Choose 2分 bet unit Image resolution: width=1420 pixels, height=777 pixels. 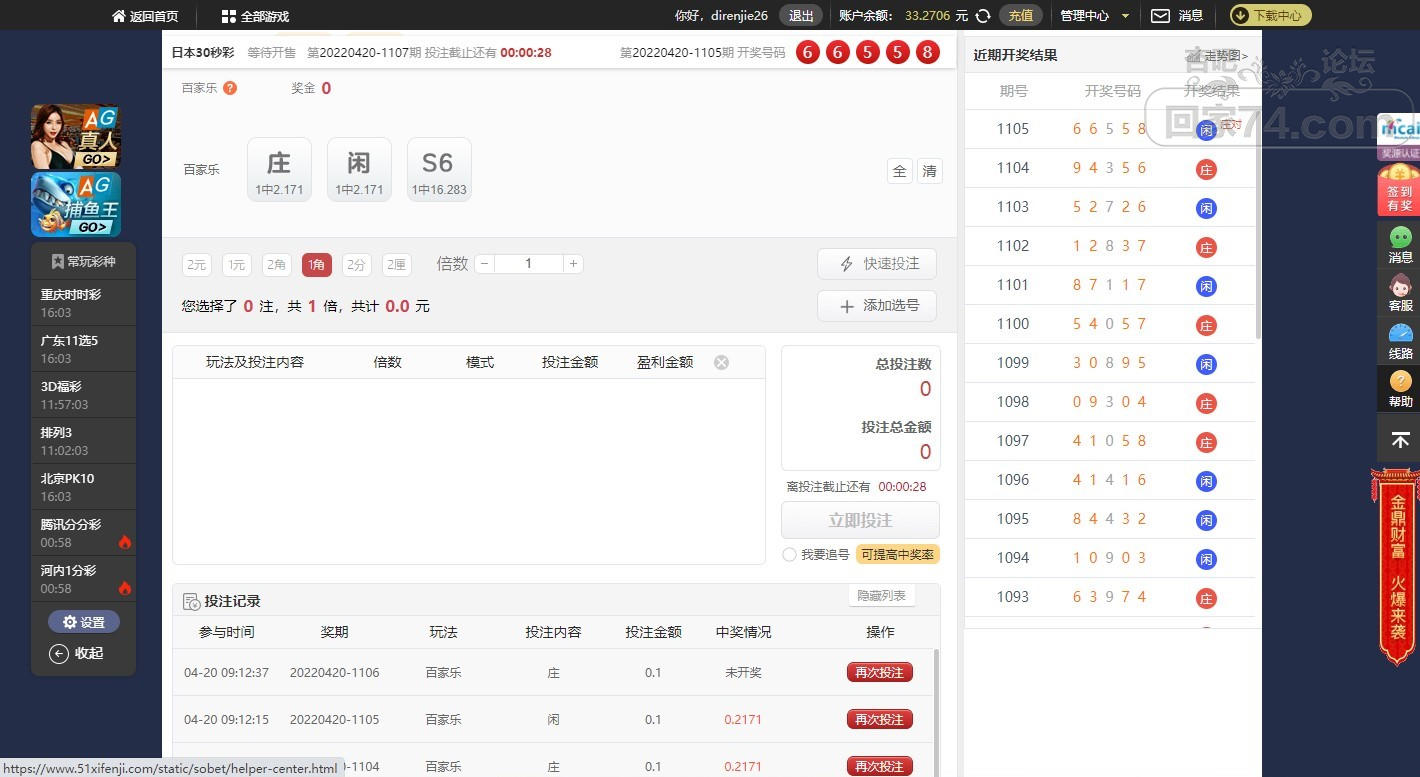[x=357, y=265]
